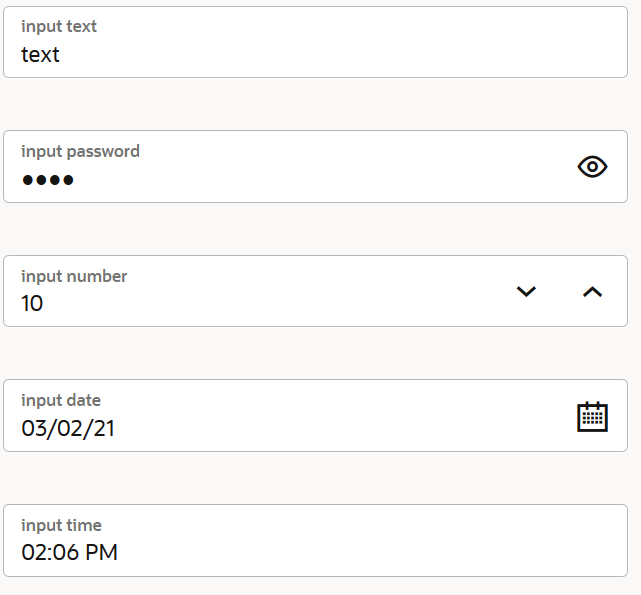This screenshot has height=595, width=641.
Task: Click the "input time" label
Action: 61,525
